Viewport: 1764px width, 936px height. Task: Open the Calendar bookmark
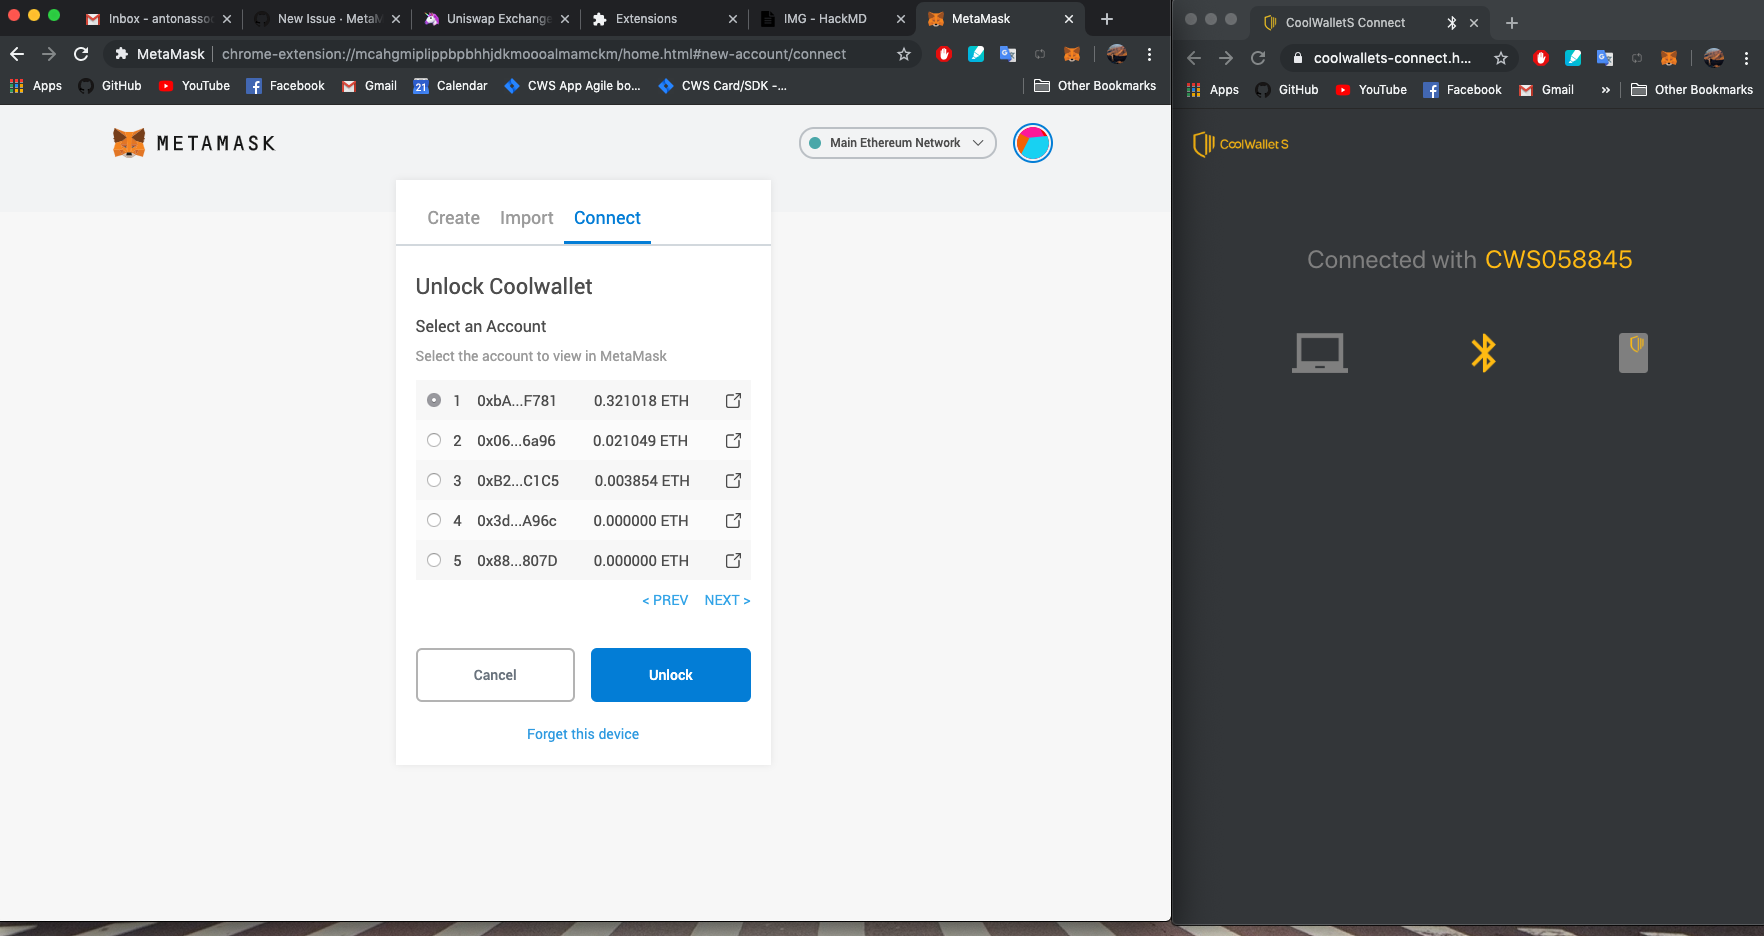[450, 86]
